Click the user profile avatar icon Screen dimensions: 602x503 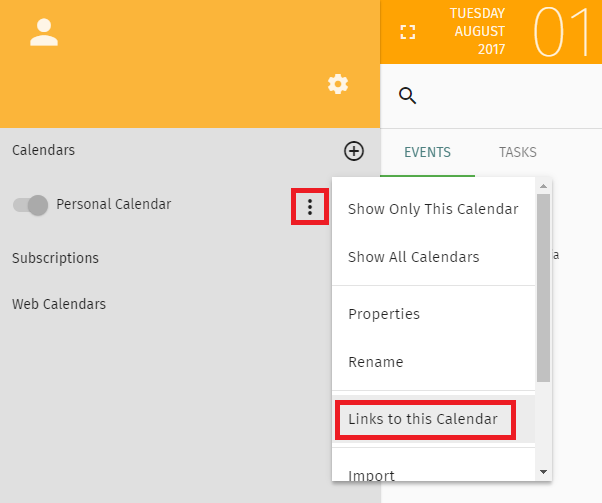coord(44,32)
